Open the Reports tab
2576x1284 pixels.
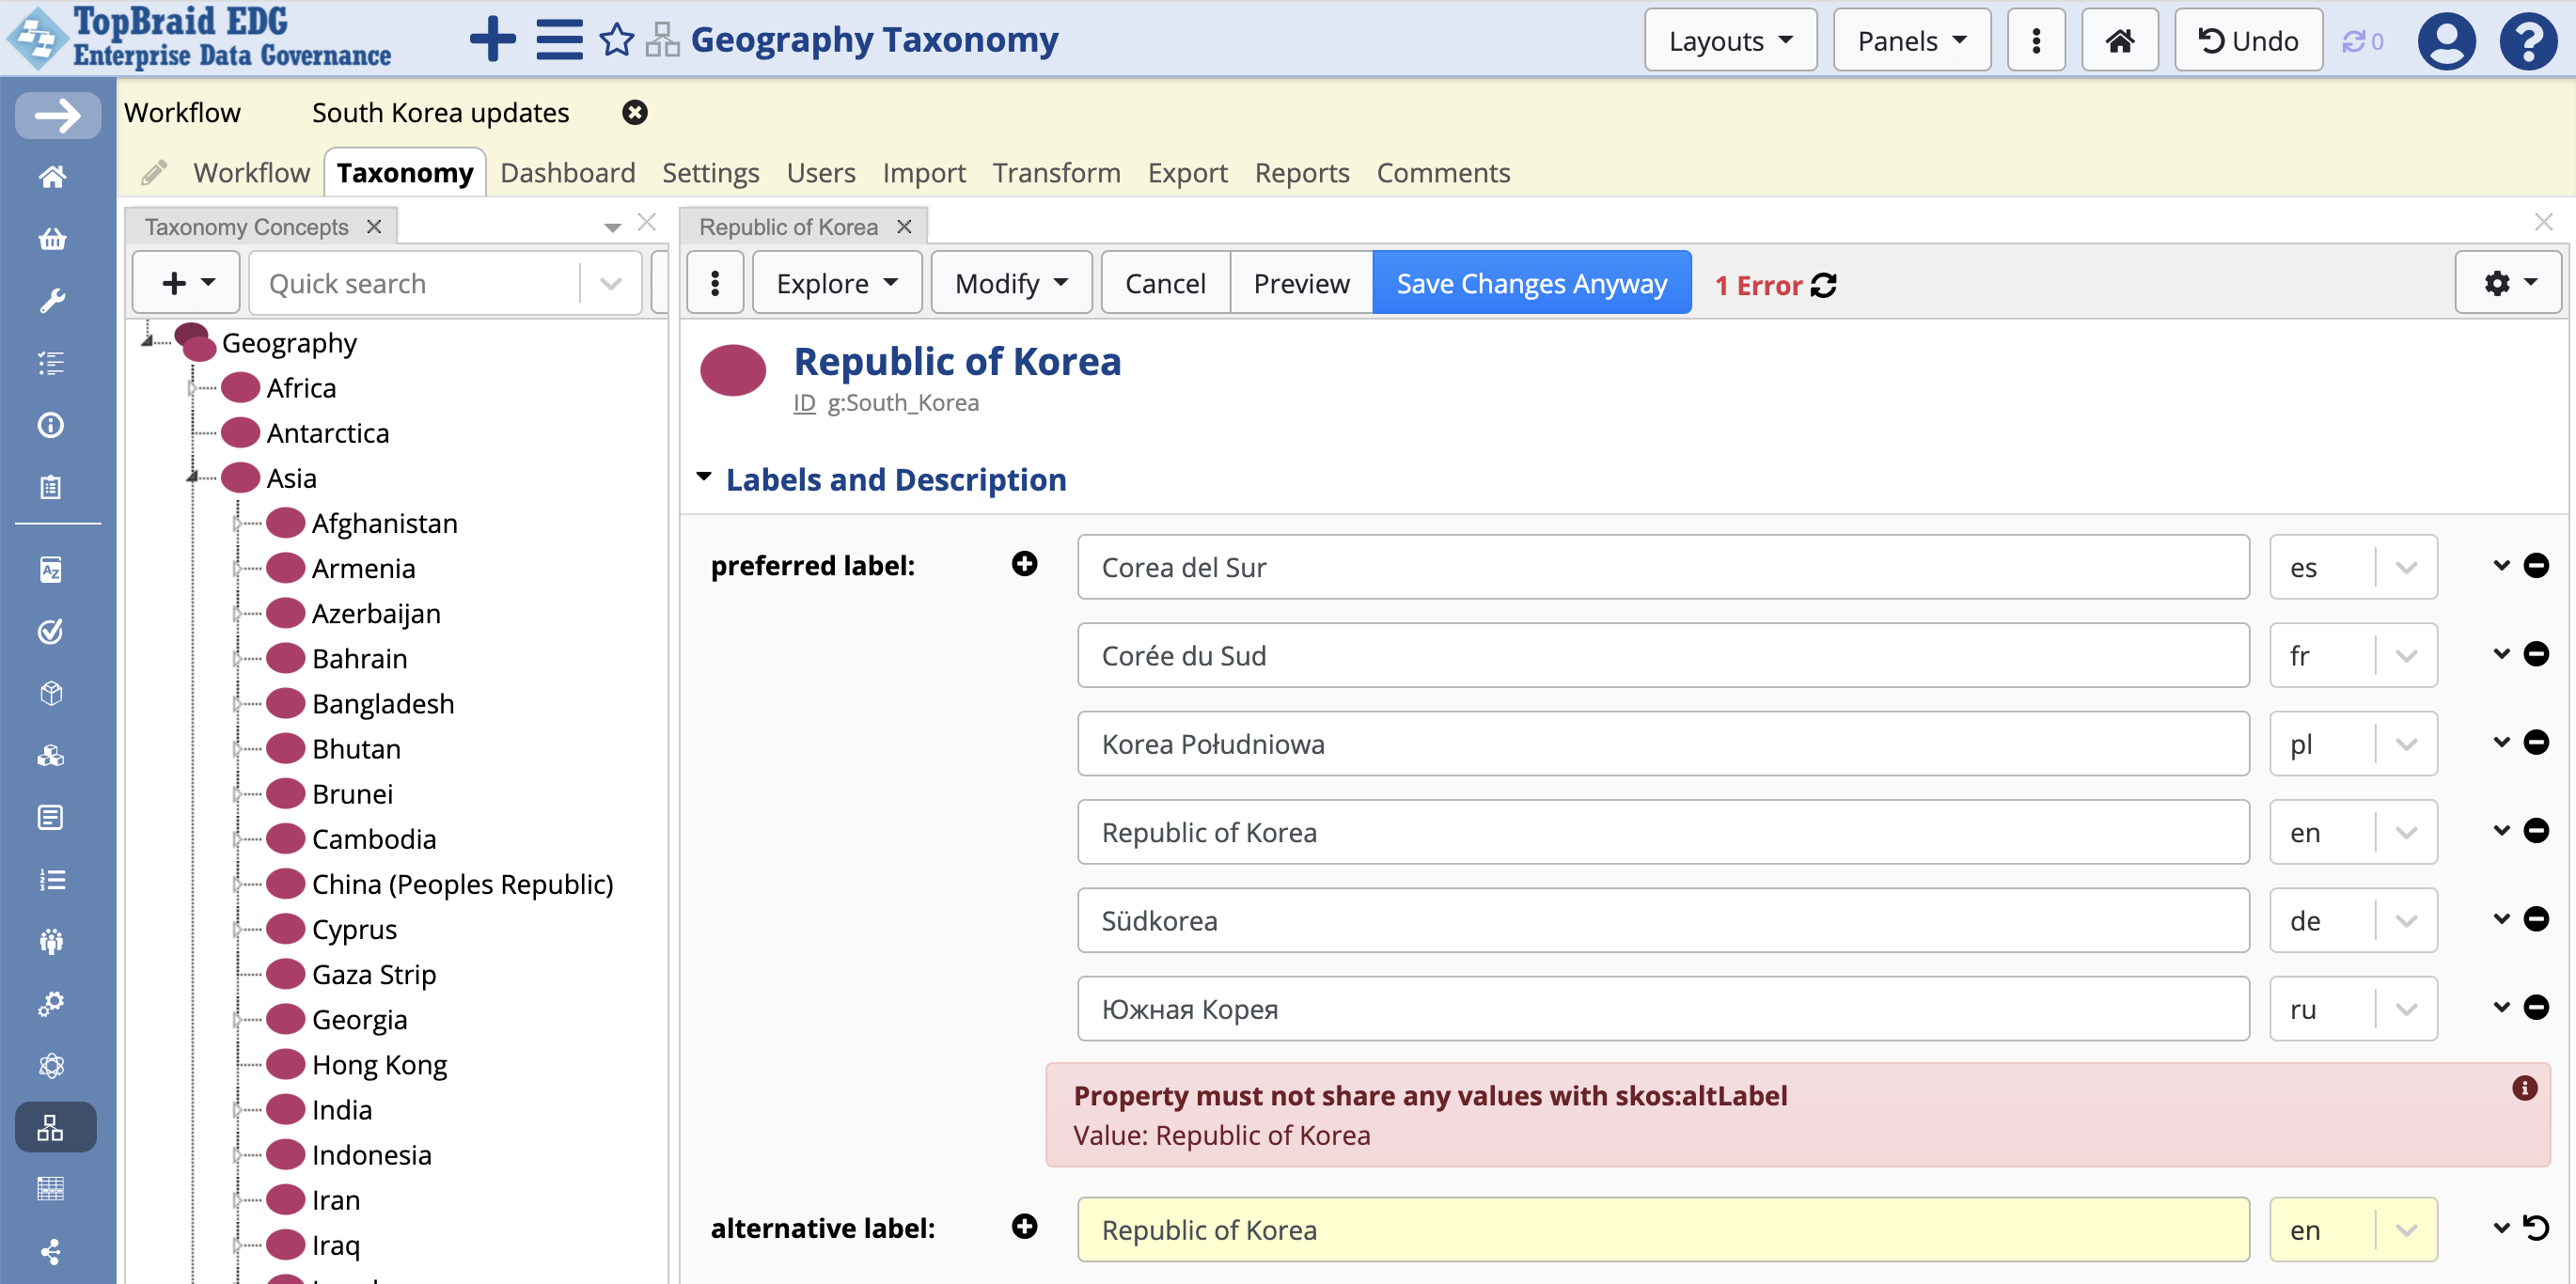1301,173
